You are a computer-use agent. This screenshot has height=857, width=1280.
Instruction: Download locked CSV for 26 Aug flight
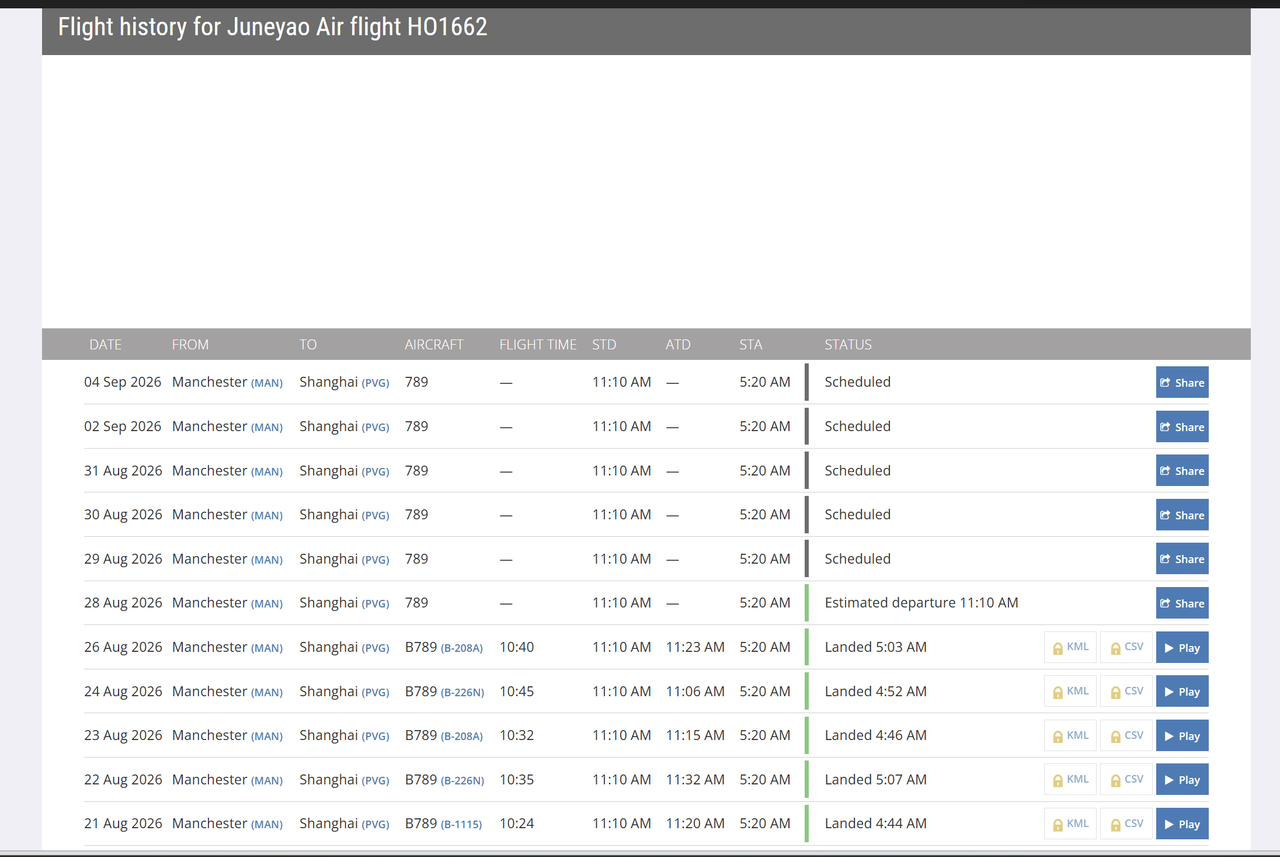pyautogui.click(x=1126, y=647)
